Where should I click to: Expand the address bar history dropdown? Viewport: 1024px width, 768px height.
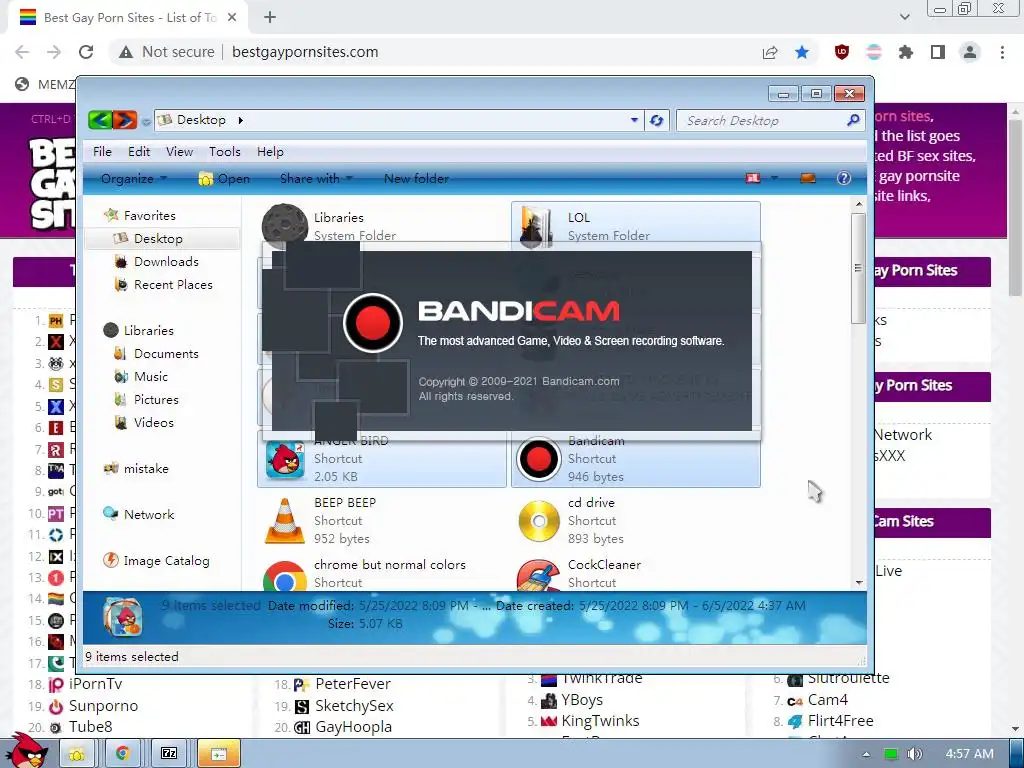coord(634,120)
